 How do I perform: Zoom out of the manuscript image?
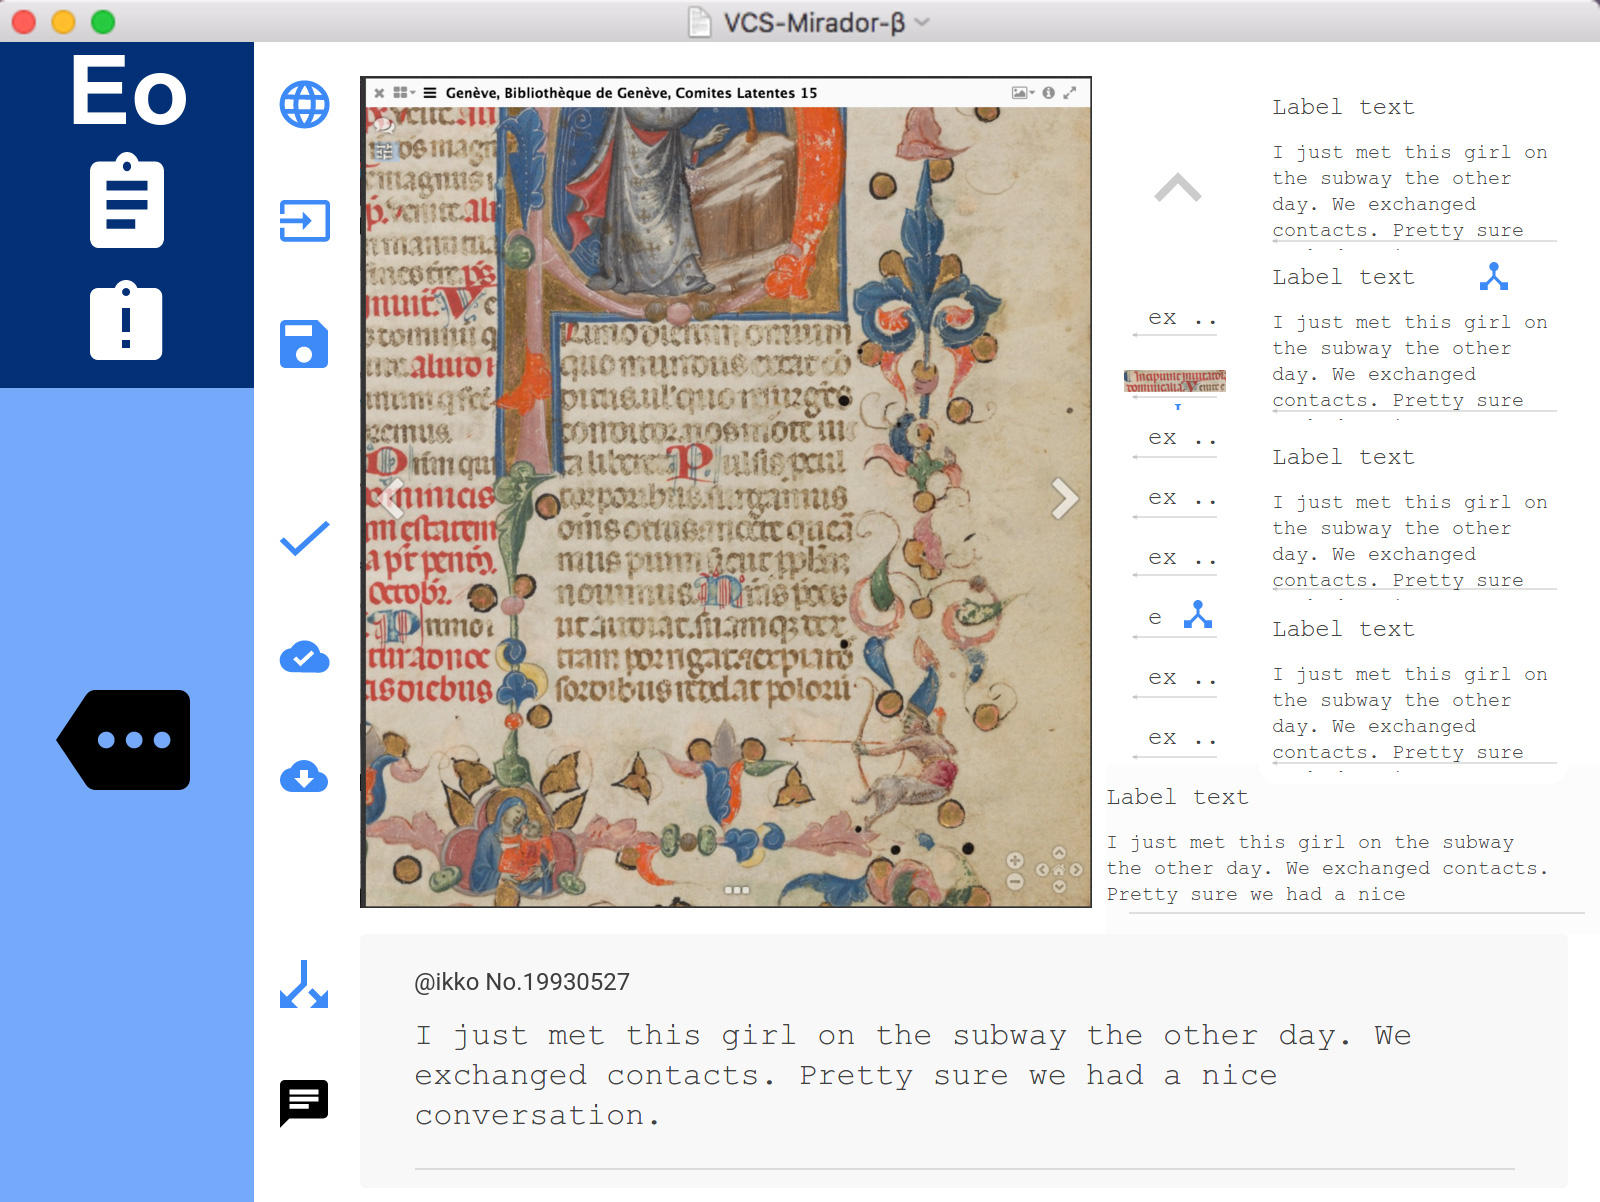(x=1015, y=882)
